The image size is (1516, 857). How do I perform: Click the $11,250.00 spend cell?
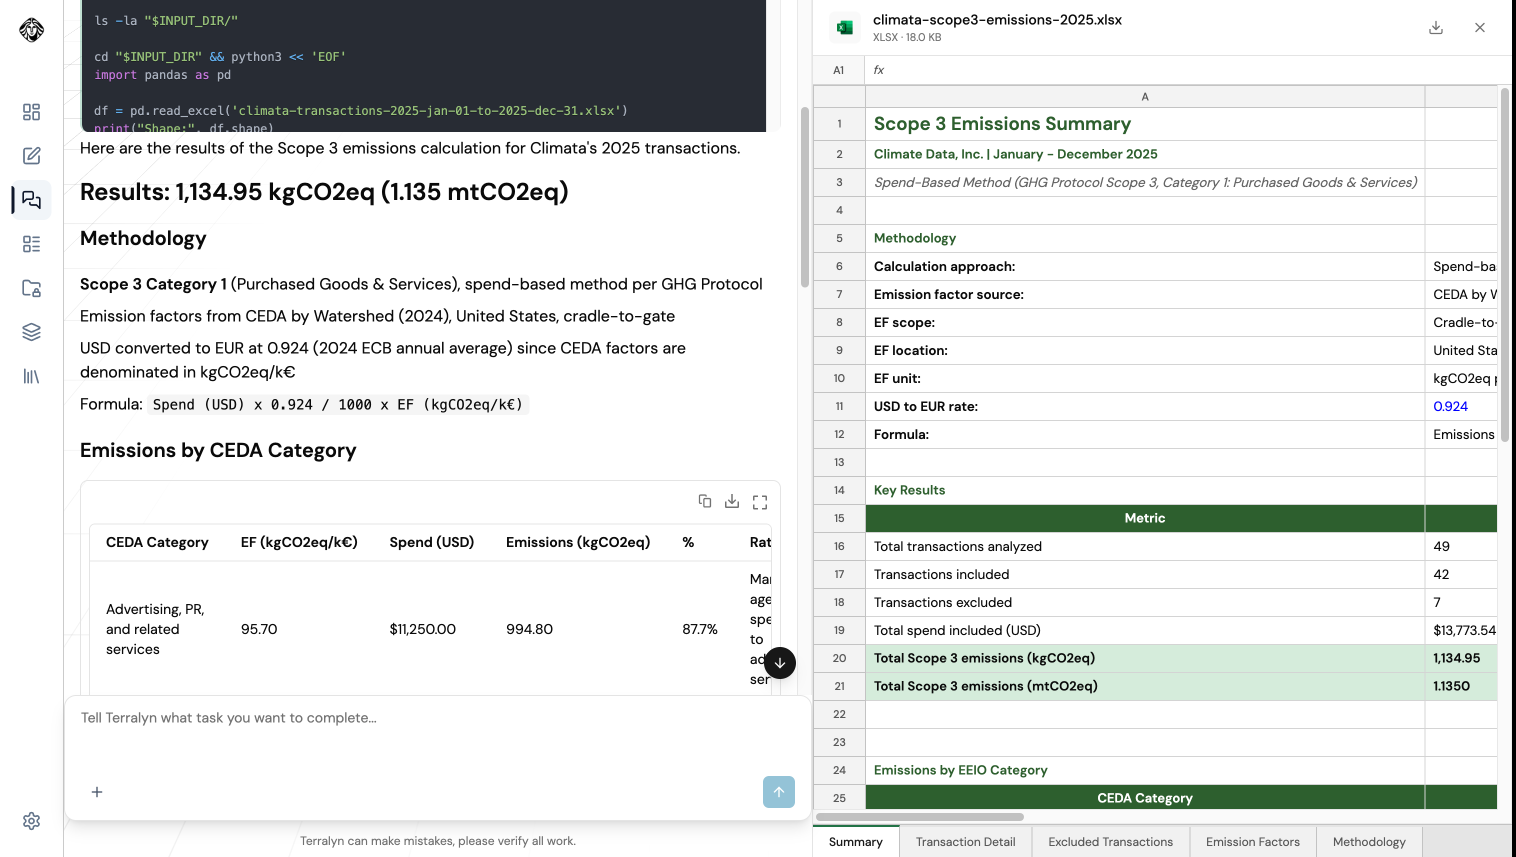(422, 629)
